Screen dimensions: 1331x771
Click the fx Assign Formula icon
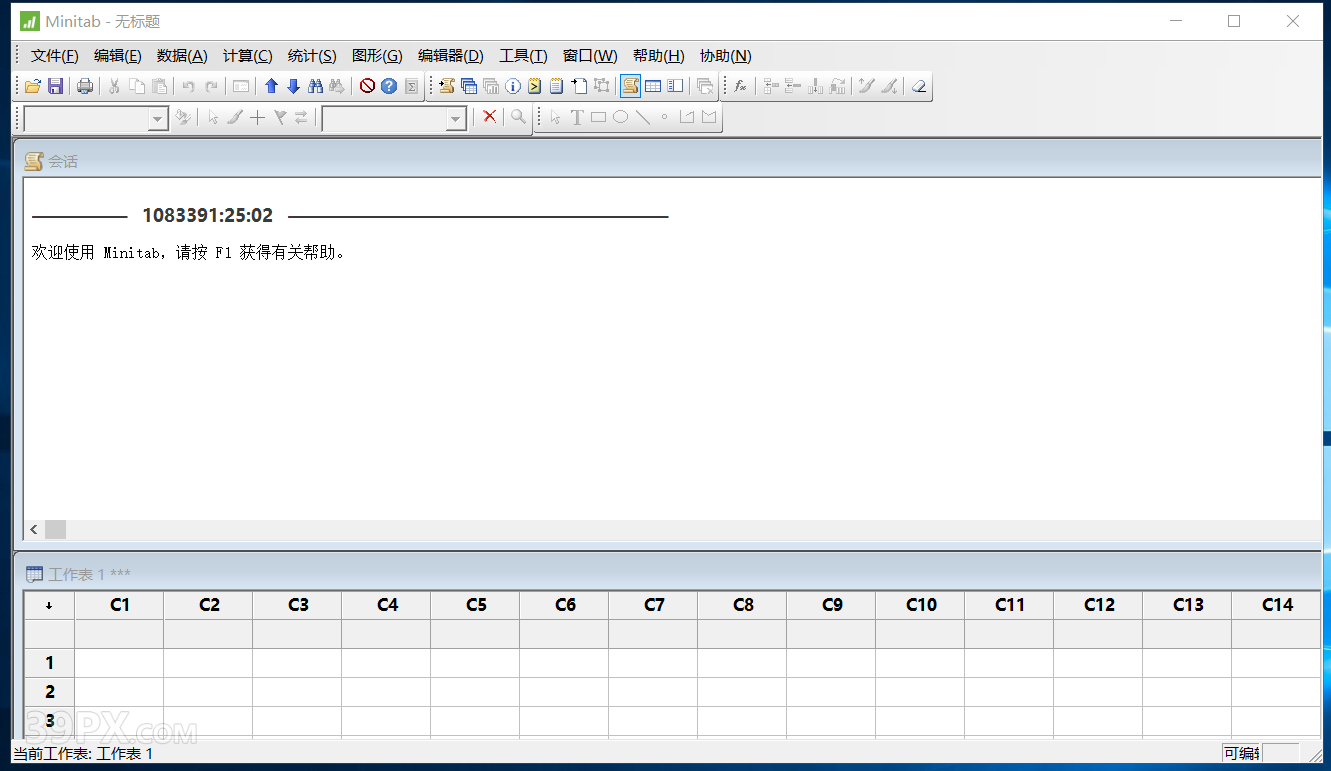(740, 87)
